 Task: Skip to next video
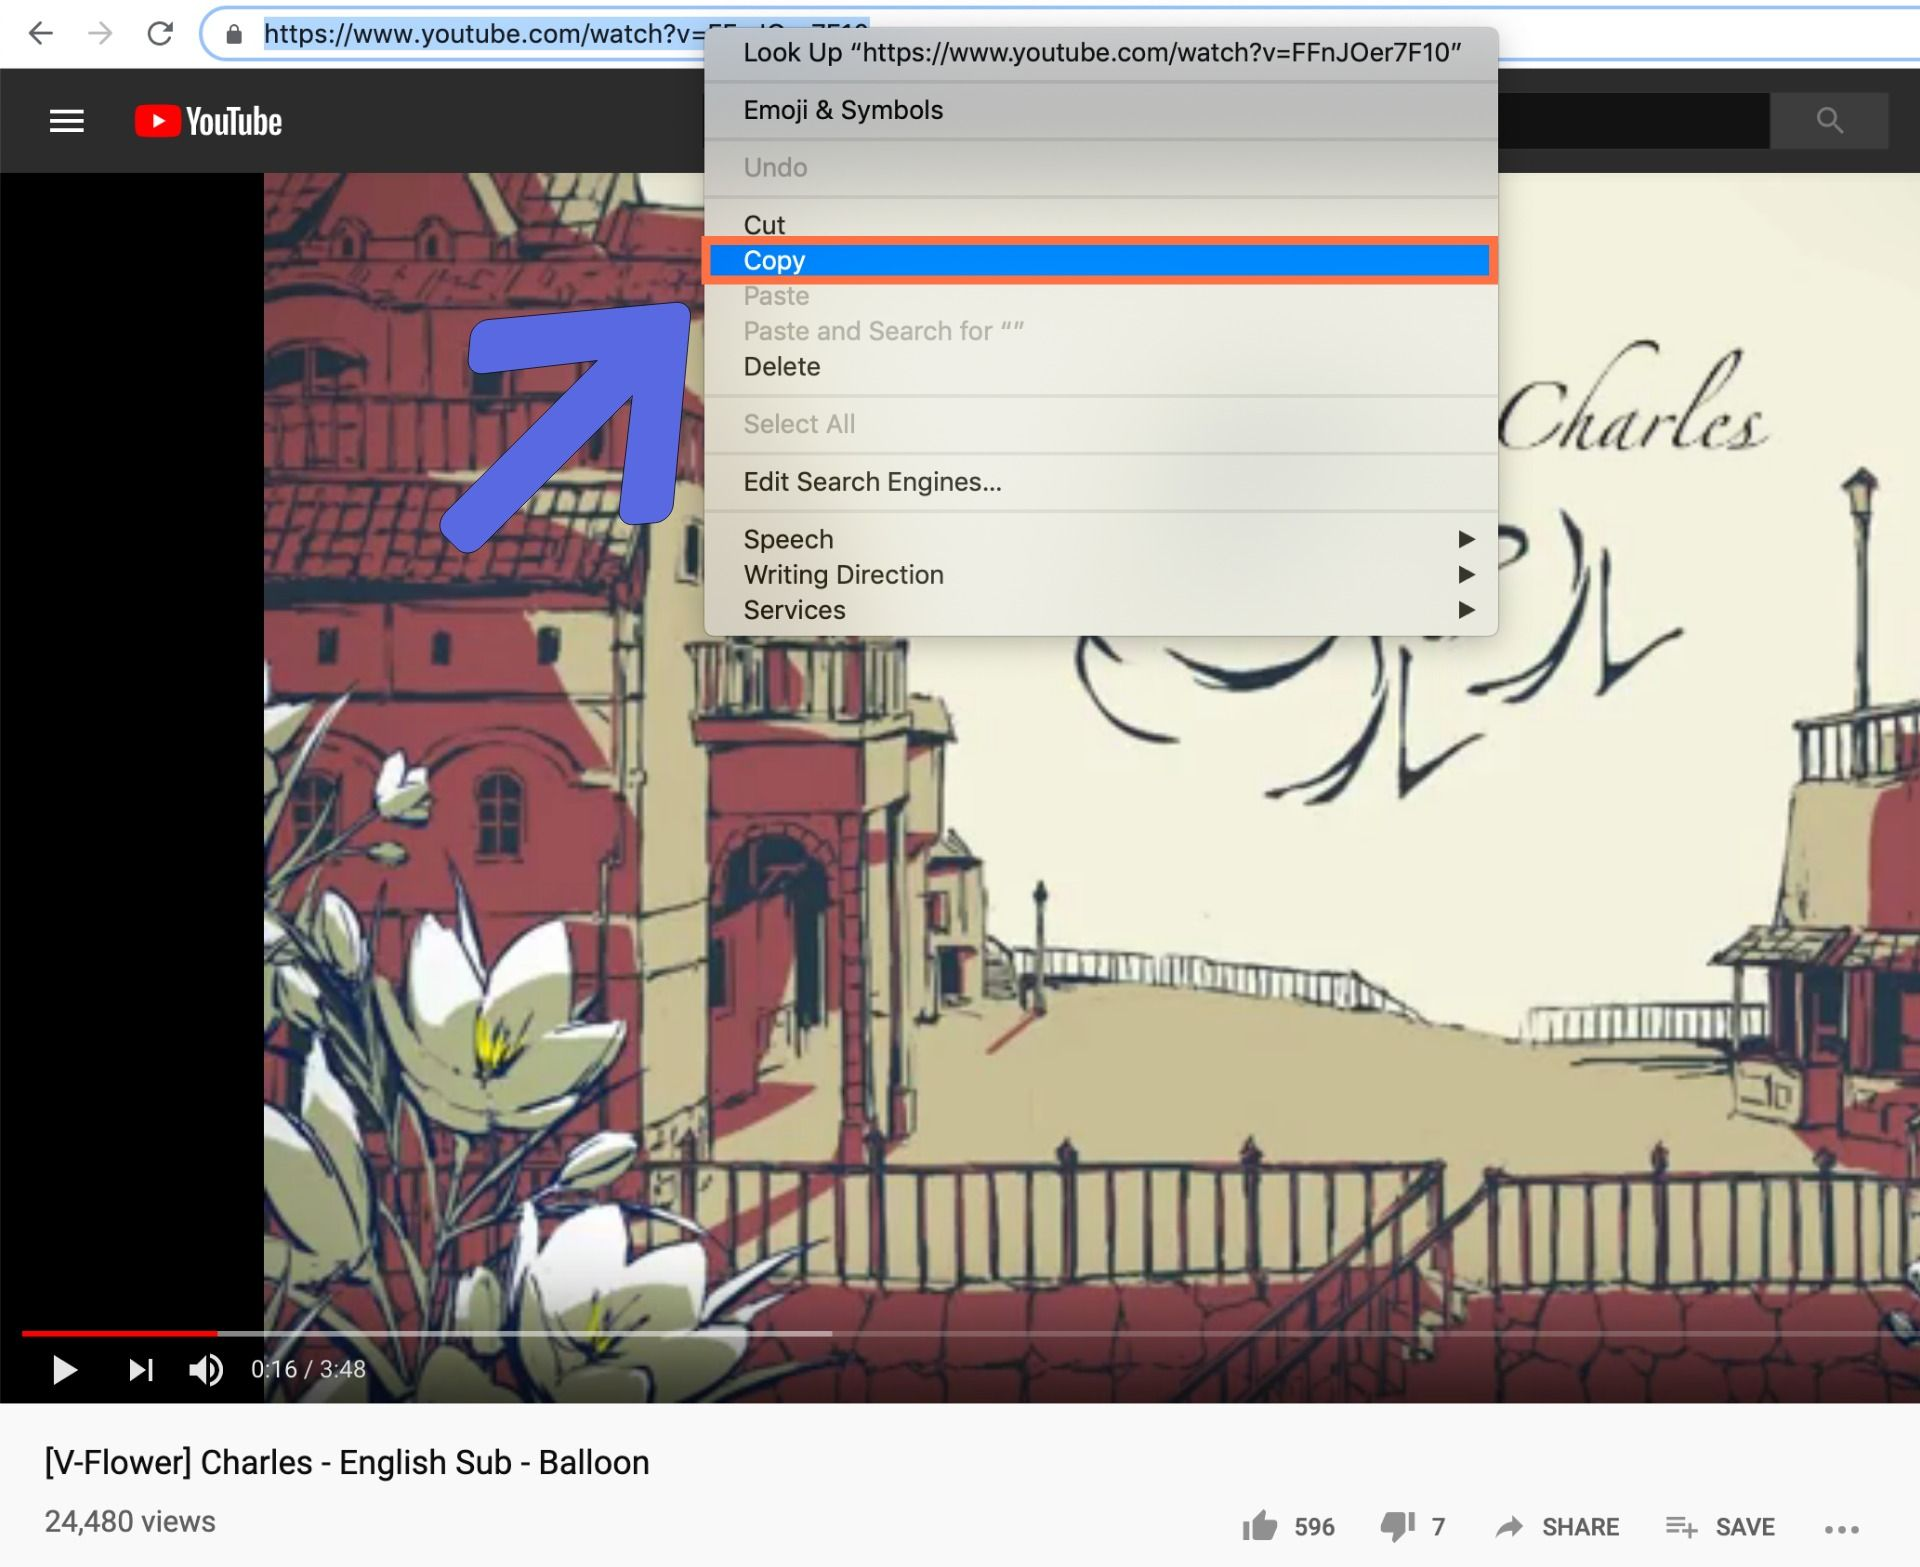click(x=141, y=1369)
